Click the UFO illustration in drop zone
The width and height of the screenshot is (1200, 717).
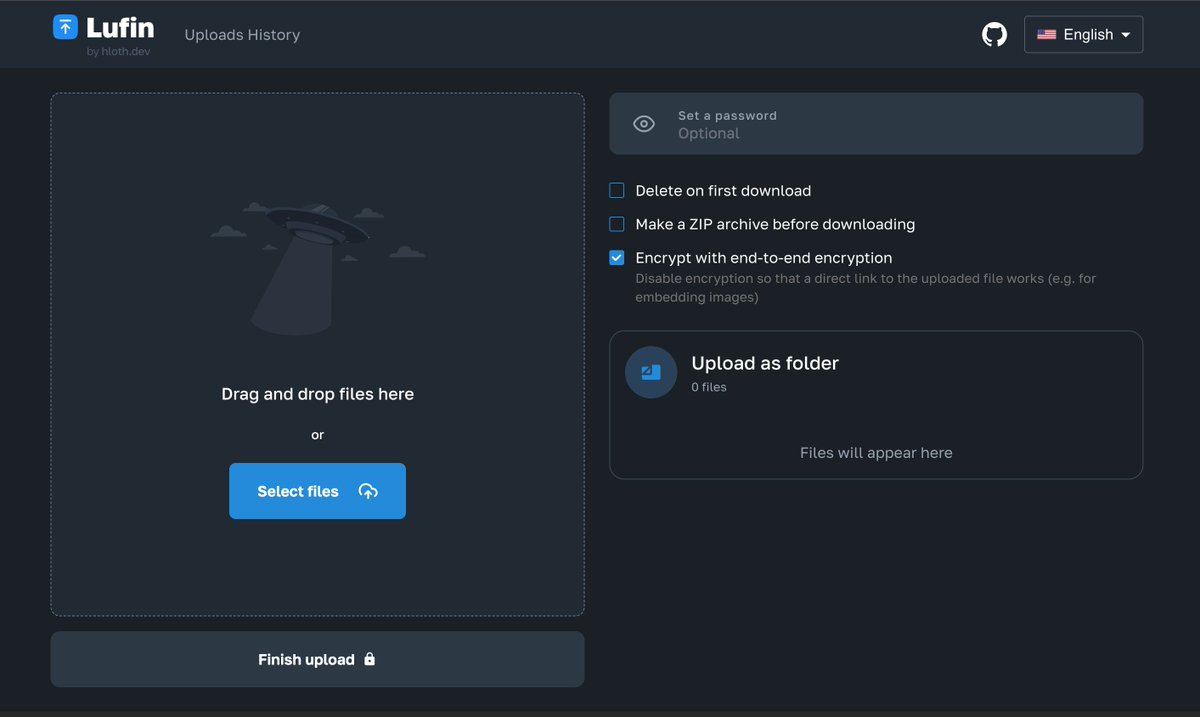317,267
